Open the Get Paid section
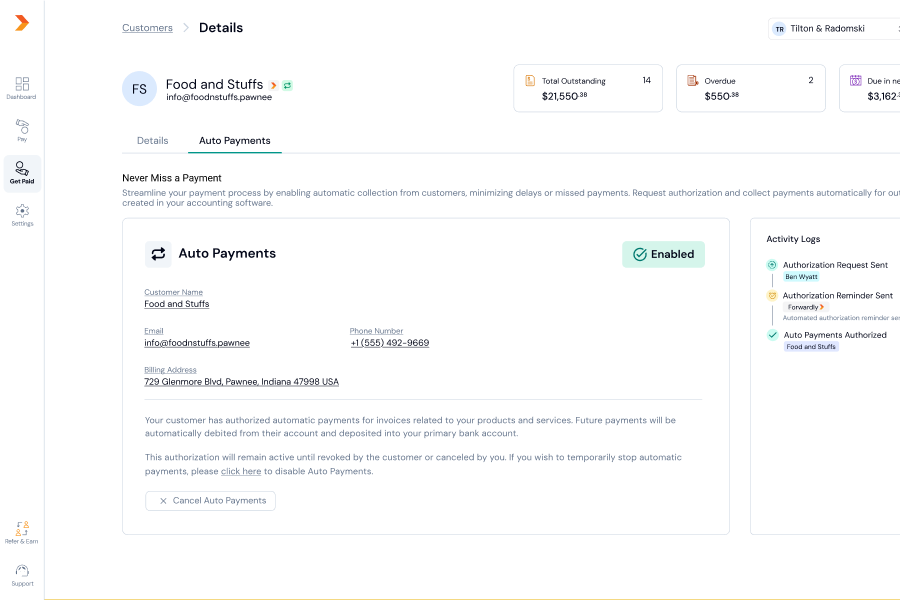The height and width of the screenshot is (600, 900). pos(22,173)
